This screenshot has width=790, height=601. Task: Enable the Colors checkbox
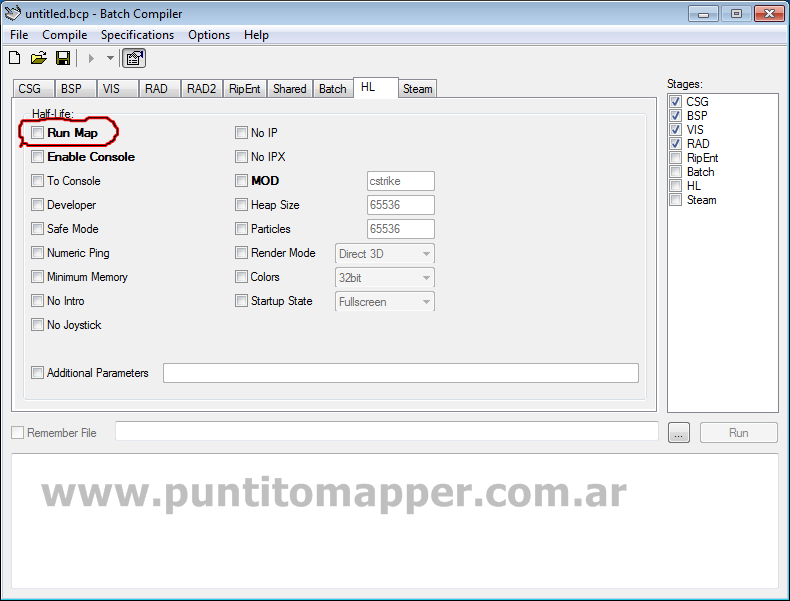[241, 277]
